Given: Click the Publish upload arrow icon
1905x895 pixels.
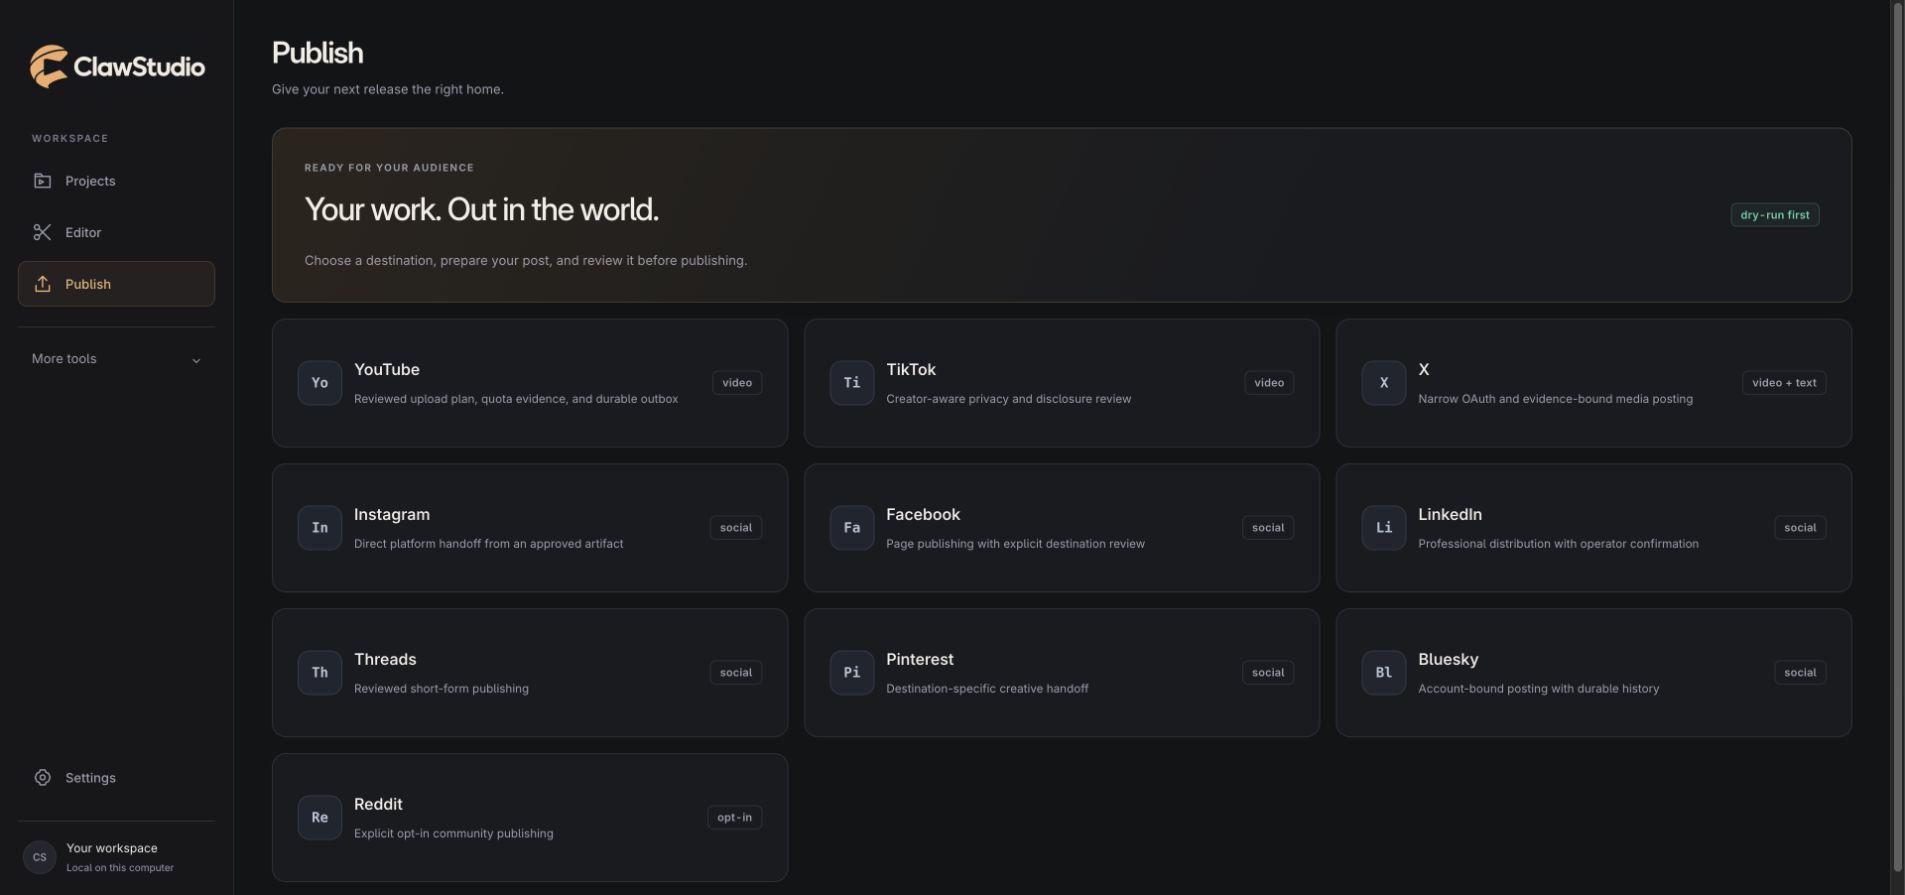Looking at the screenshot, I should pyautogui.click(x=42, y=284).
